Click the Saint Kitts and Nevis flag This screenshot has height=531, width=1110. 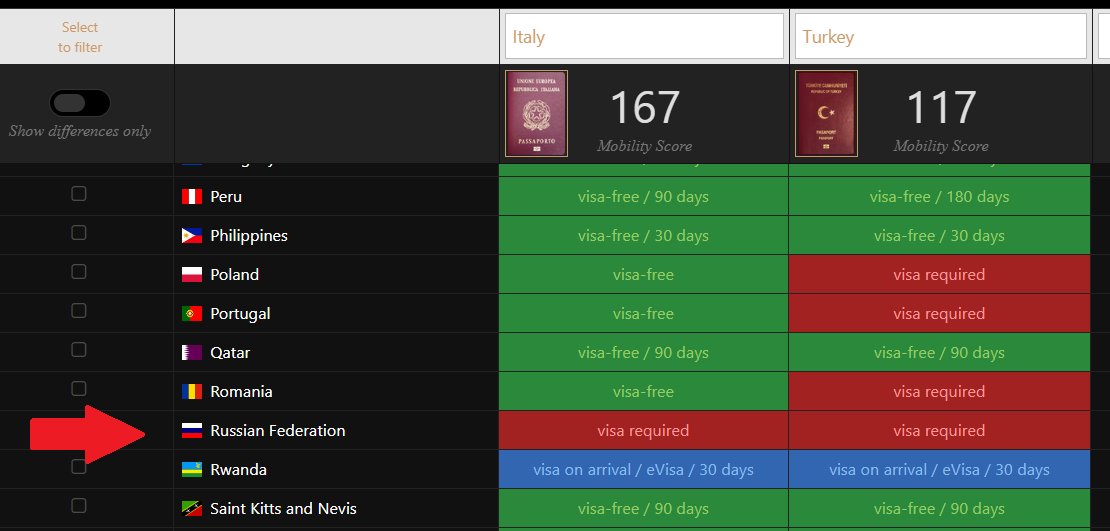pos(191,509)
